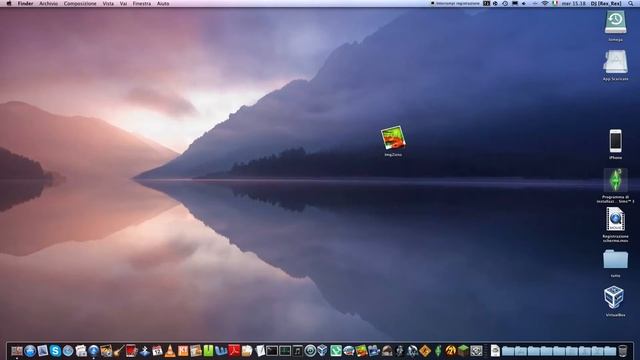Open Terminal from the Dock
This screenshot has width=640, height=360.
coord(272,351)
